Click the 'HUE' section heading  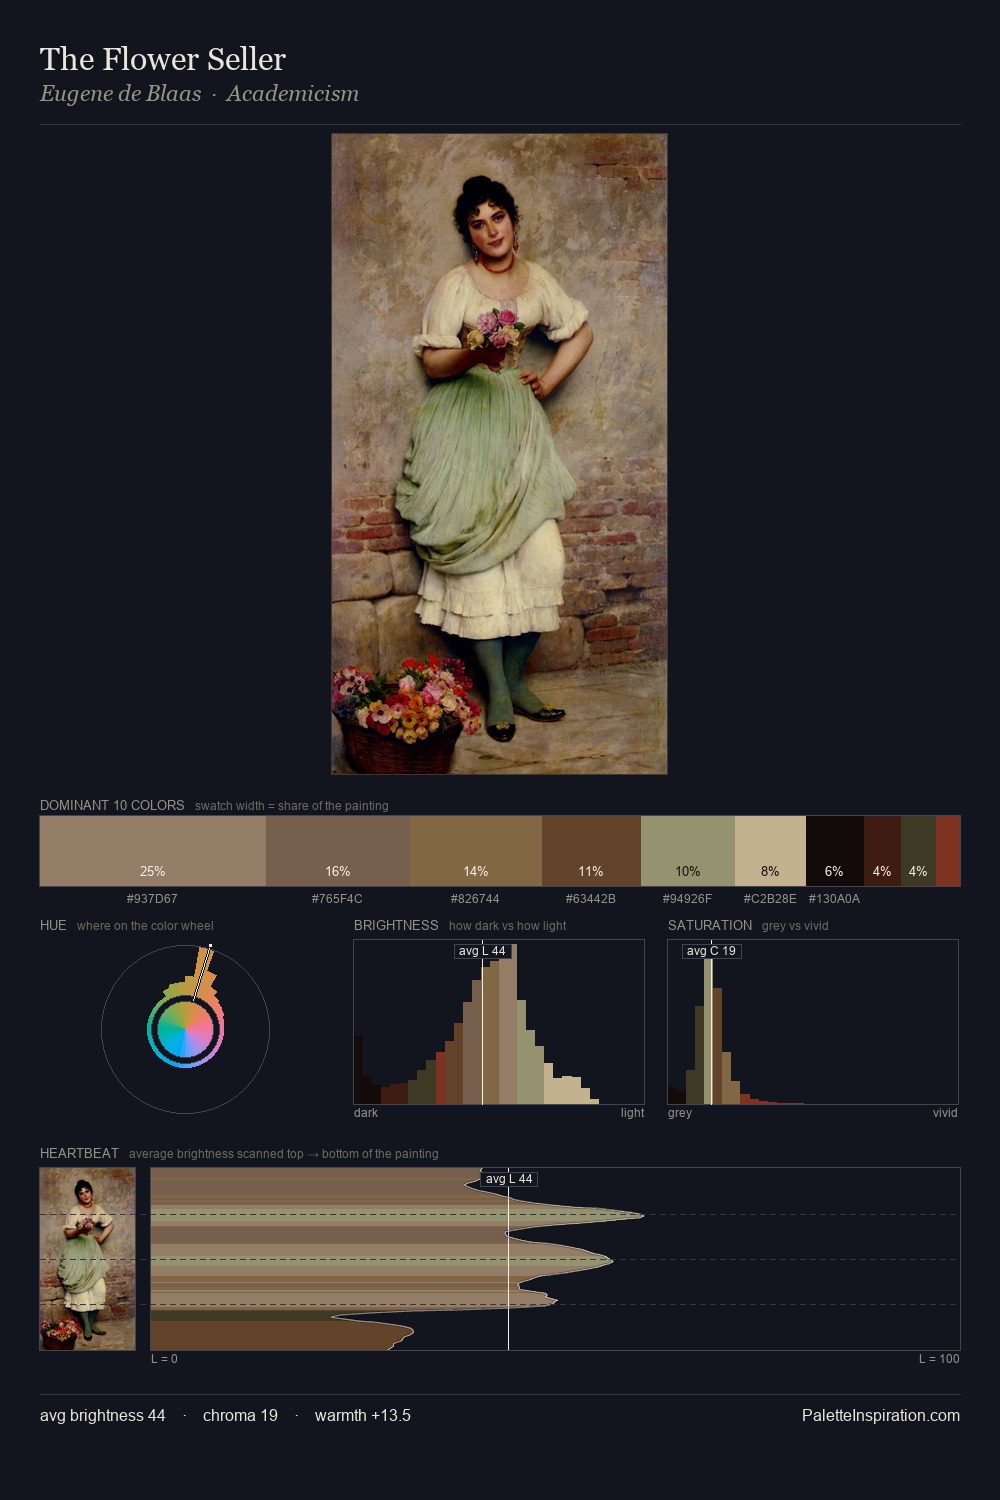click(x=53, y=925)
